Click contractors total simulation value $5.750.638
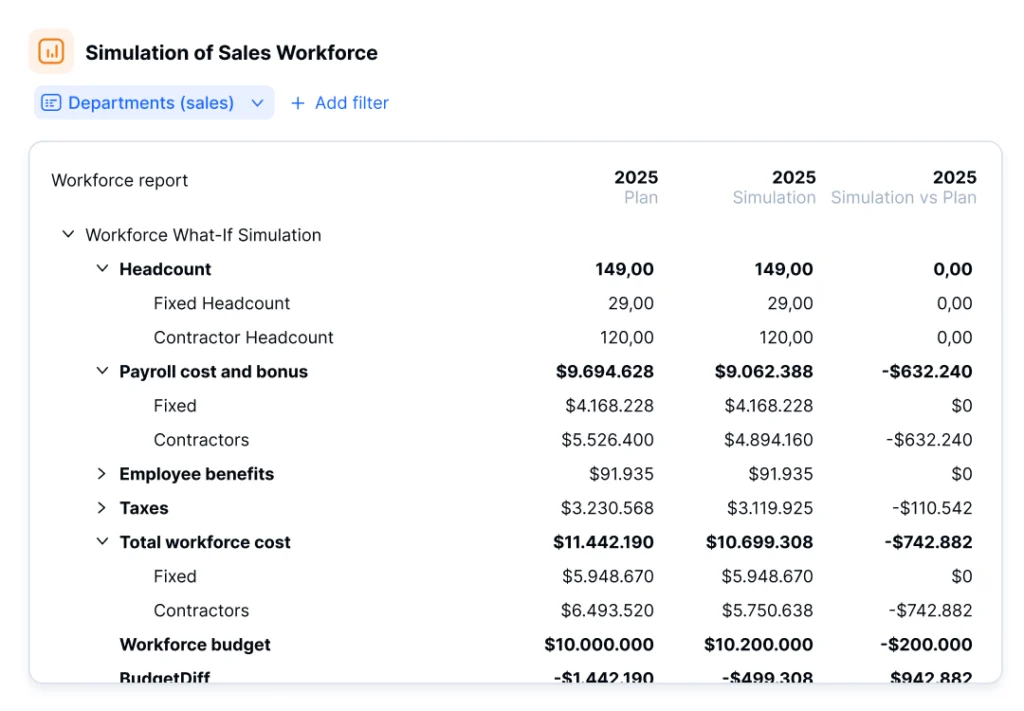 [x=767, y=610]
